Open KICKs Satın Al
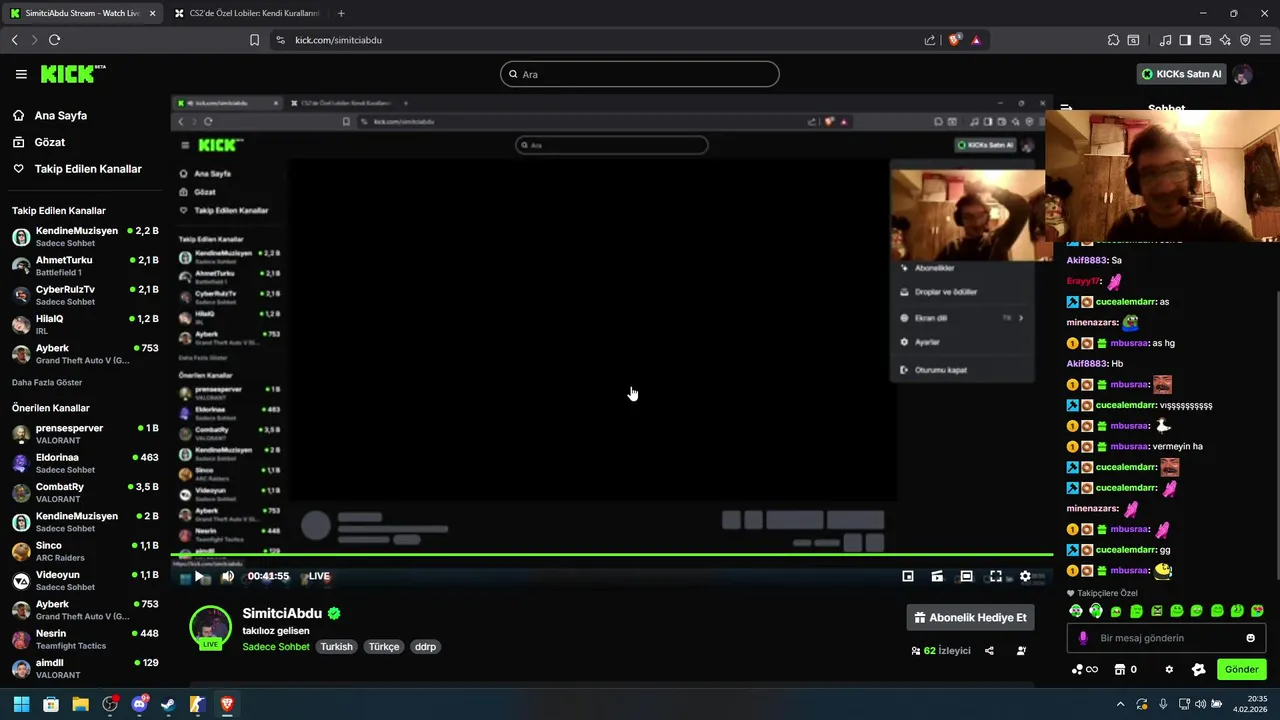The height and width of the screenshot is (720, 1280). pyautogui.click(x=1182, y=74)
